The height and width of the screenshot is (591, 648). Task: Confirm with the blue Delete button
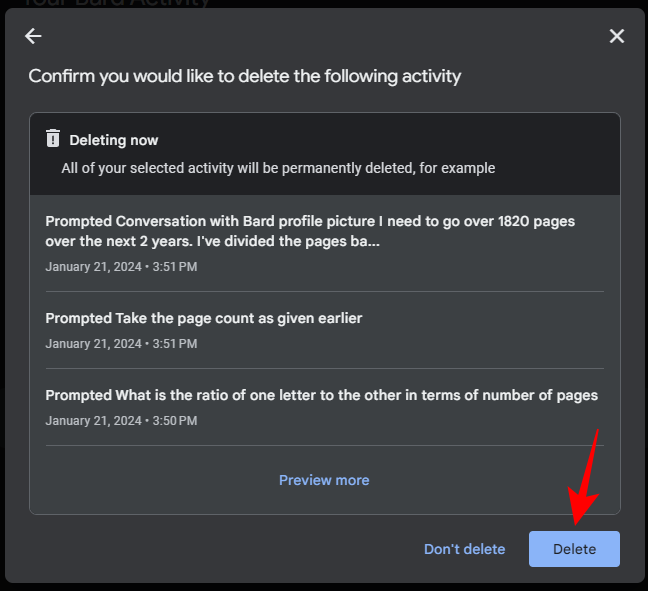coord(574,549)
